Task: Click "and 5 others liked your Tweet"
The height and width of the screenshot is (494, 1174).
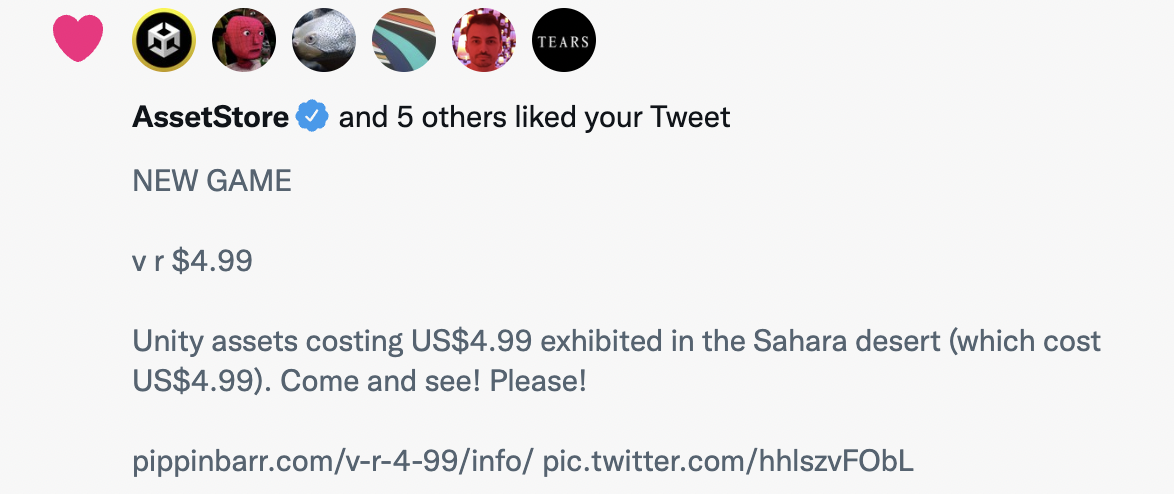Action: click(x=535, y=118)
